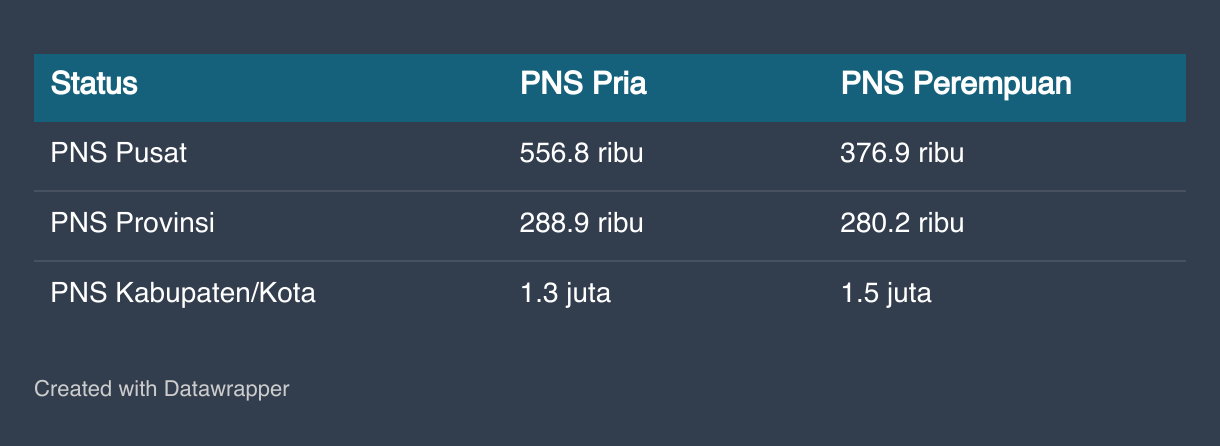1220x446 pixels.
Task: Click the word Kabupaten/Kota in last row
Action: (x=216, y=293)
